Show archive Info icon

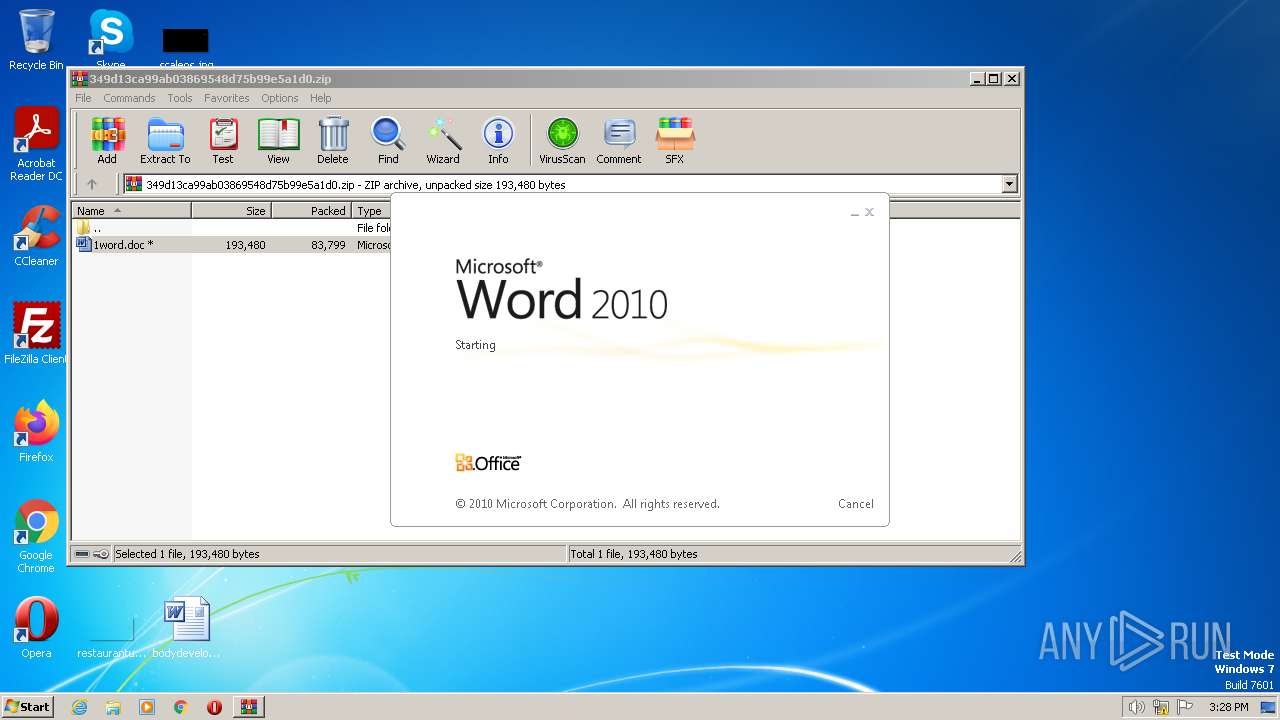tap(498, 140)
